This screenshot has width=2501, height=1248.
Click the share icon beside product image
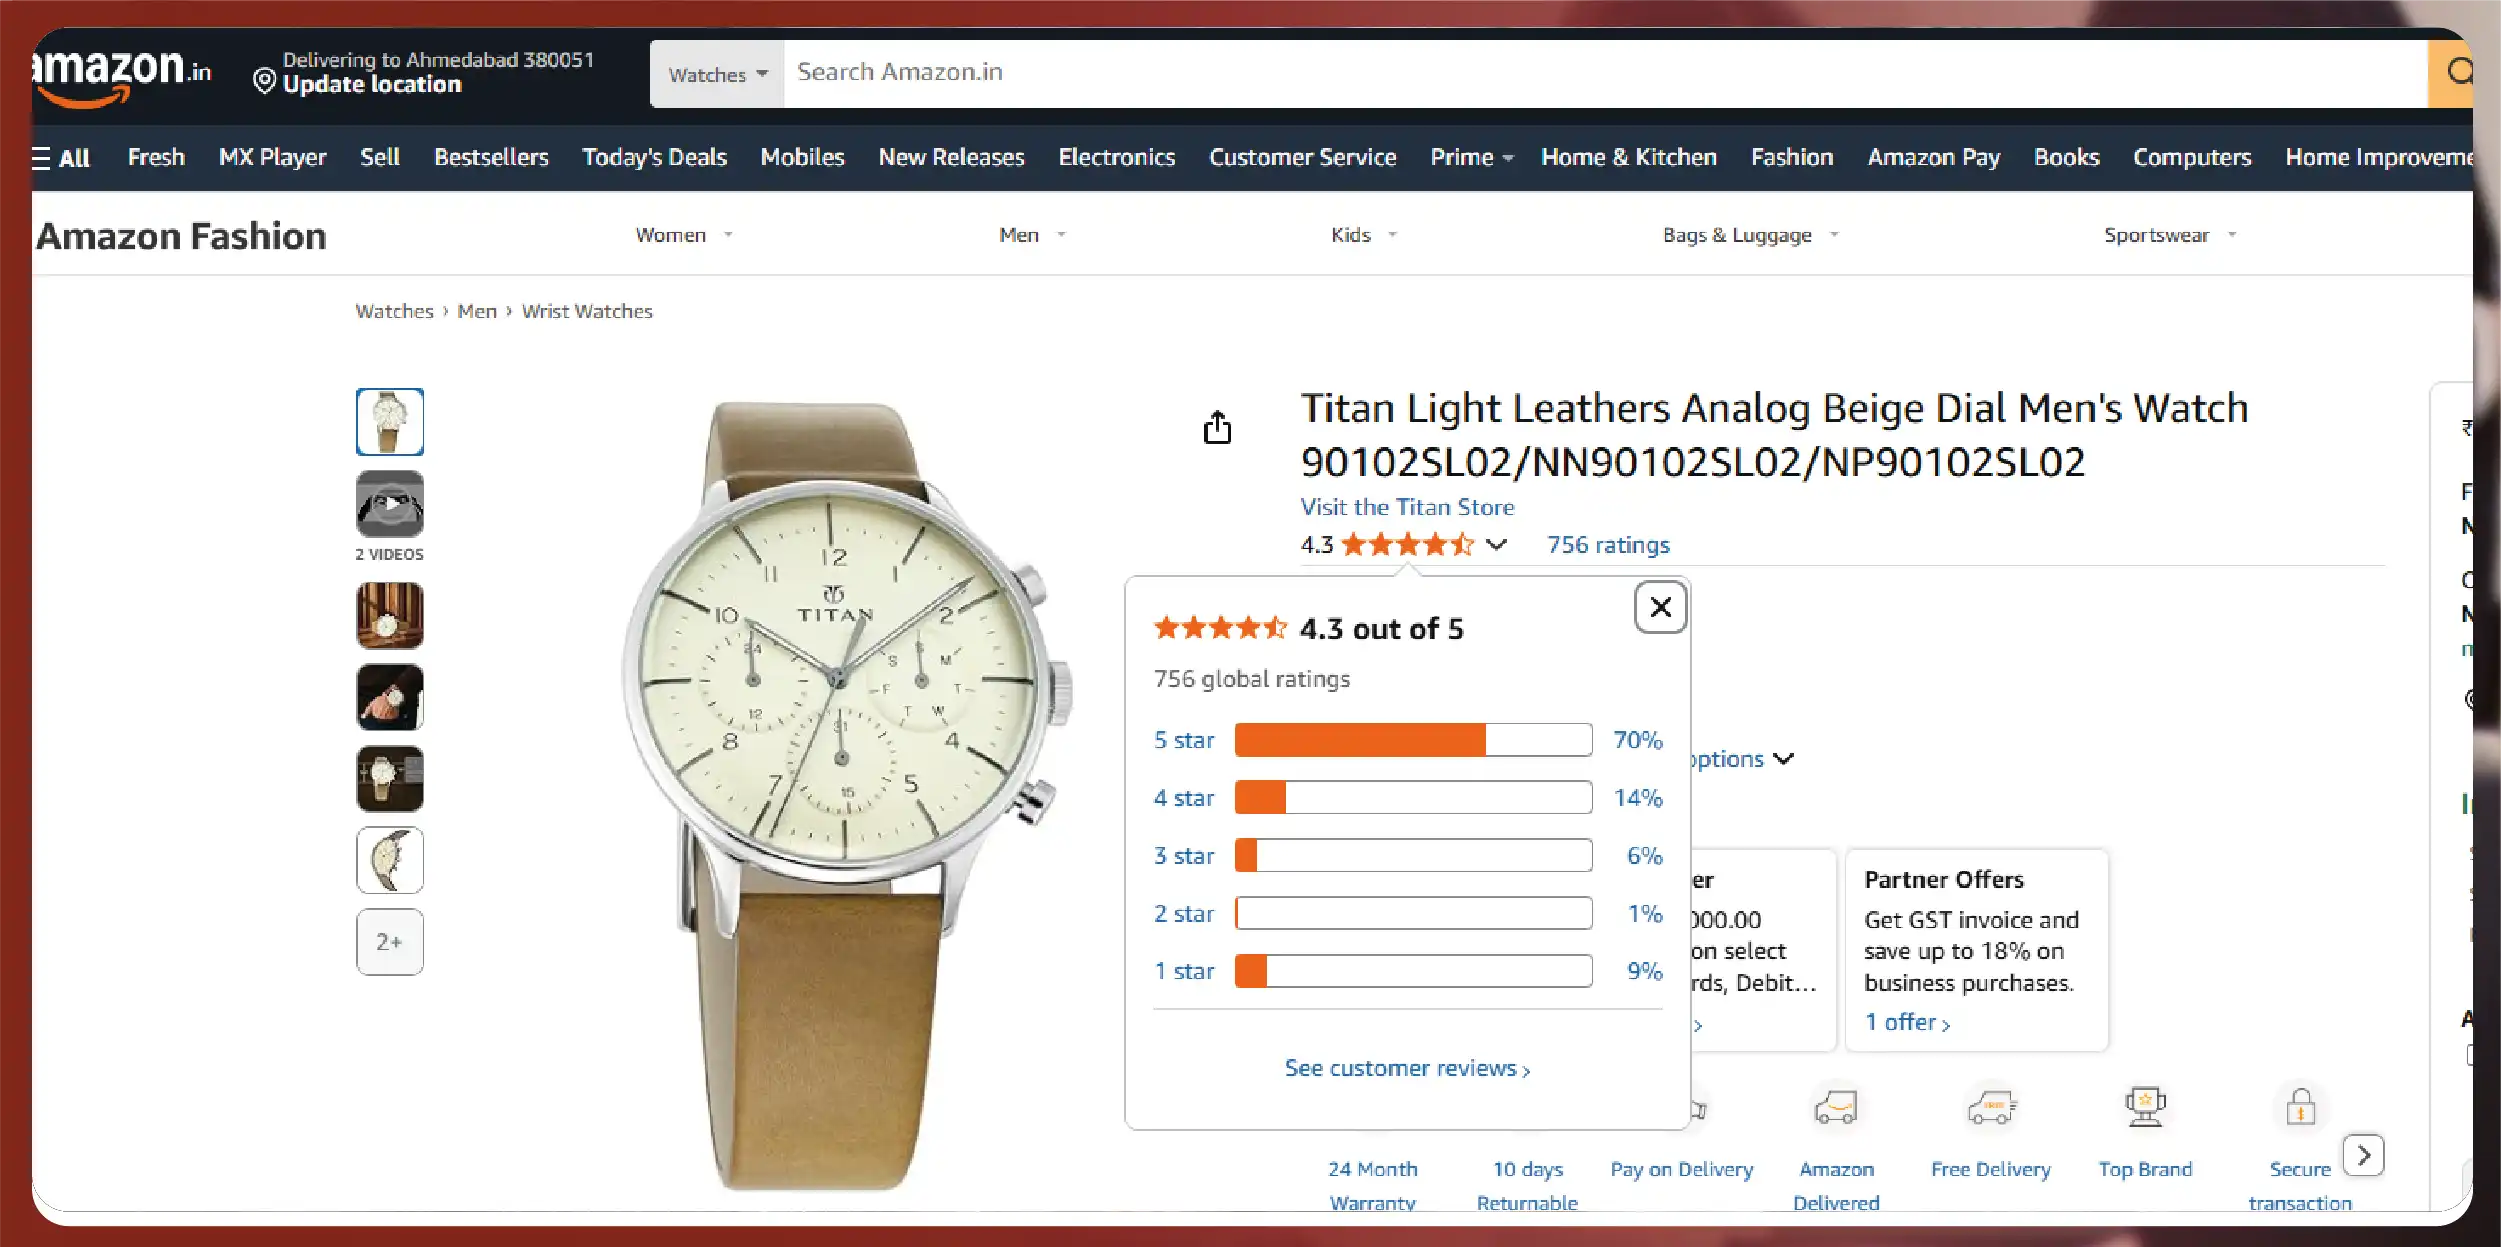(x=1217, y=428)
